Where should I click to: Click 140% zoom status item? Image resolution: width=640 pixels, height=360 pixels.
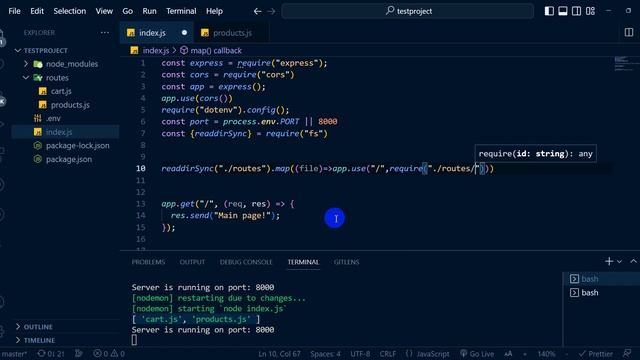(546, 354)
